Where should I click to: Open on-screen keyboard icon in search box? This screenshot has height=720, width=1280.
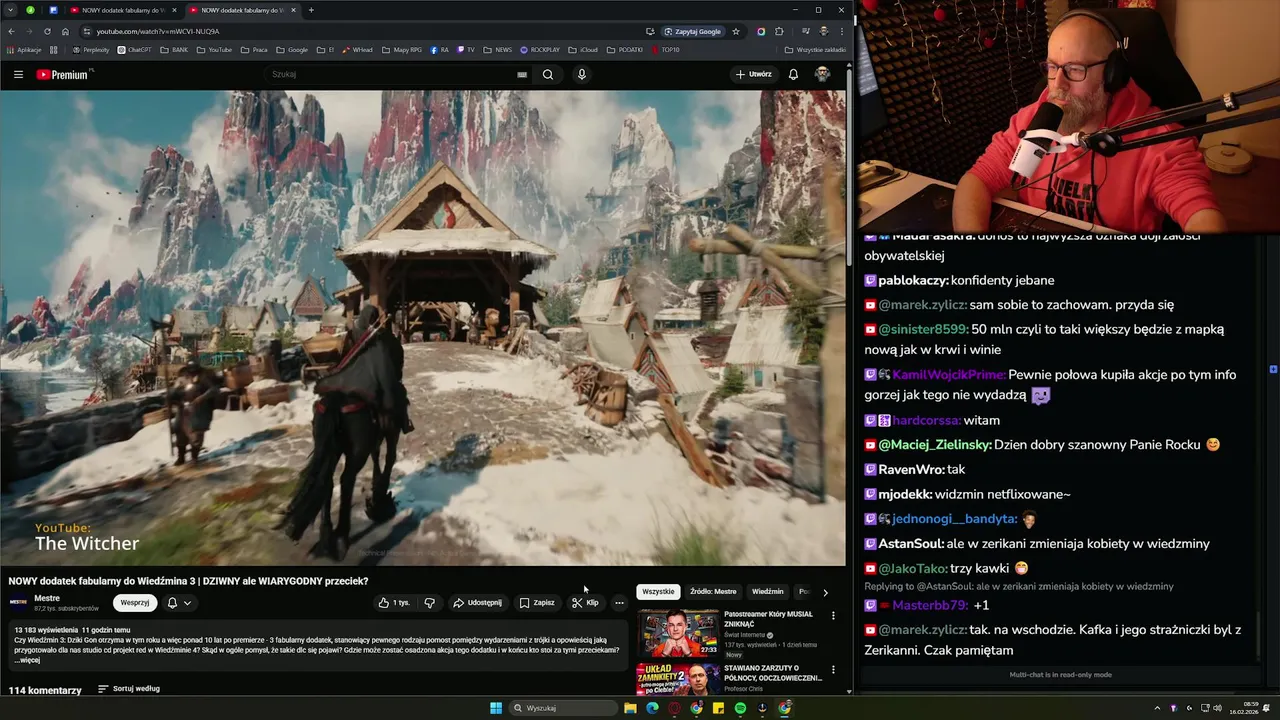click(x=522, y=74)
